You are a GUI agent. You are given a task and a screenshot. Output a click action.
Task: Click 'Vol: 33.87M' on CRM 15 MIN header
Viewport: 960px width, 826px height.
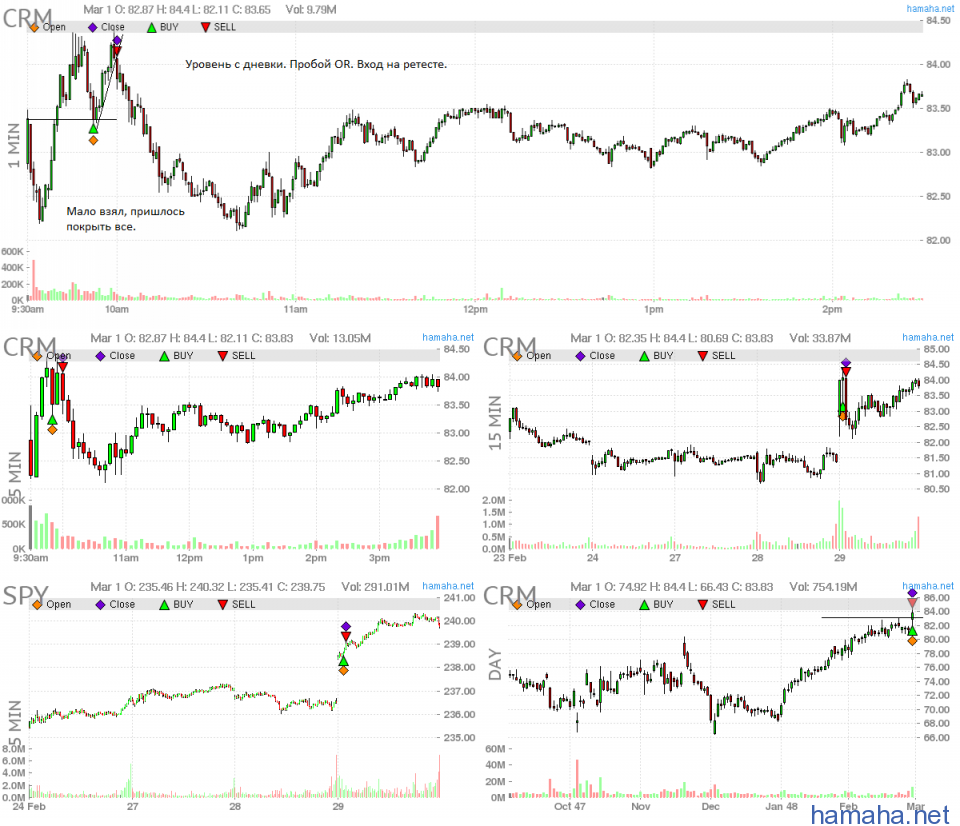pyautogui.click(x=820, y=338)
